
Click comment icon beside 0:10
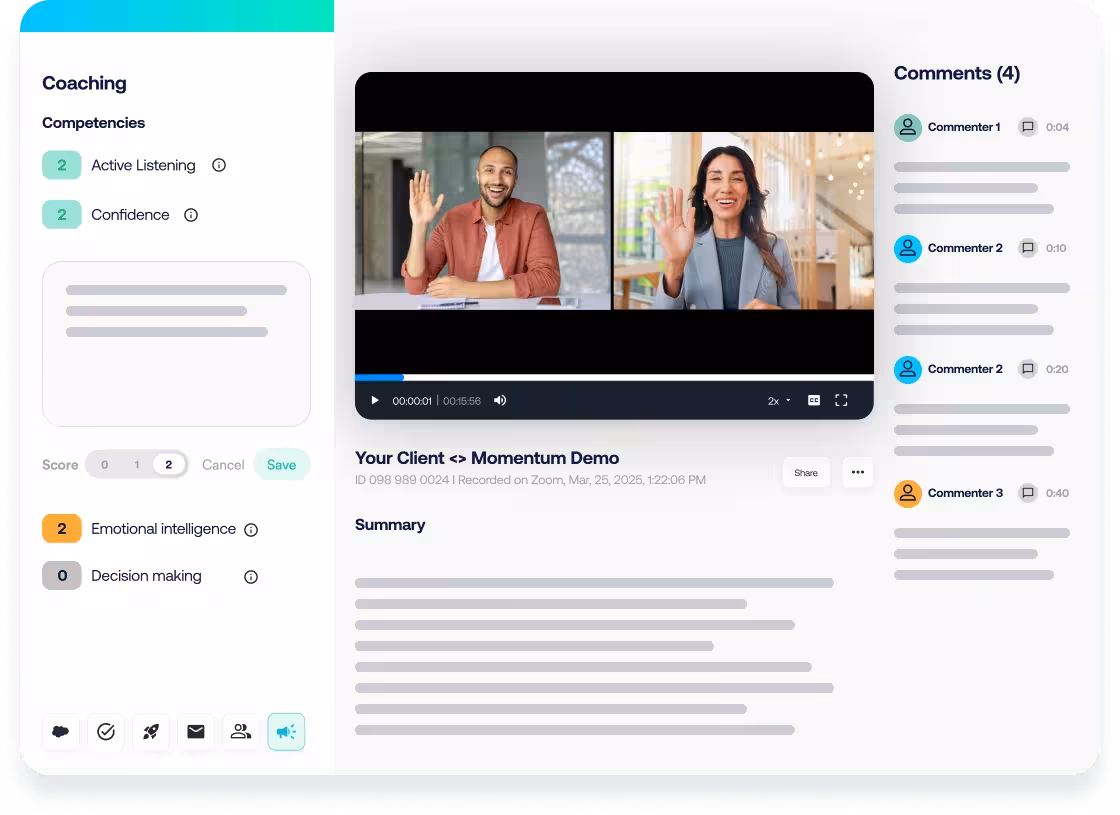[1028, 248]
